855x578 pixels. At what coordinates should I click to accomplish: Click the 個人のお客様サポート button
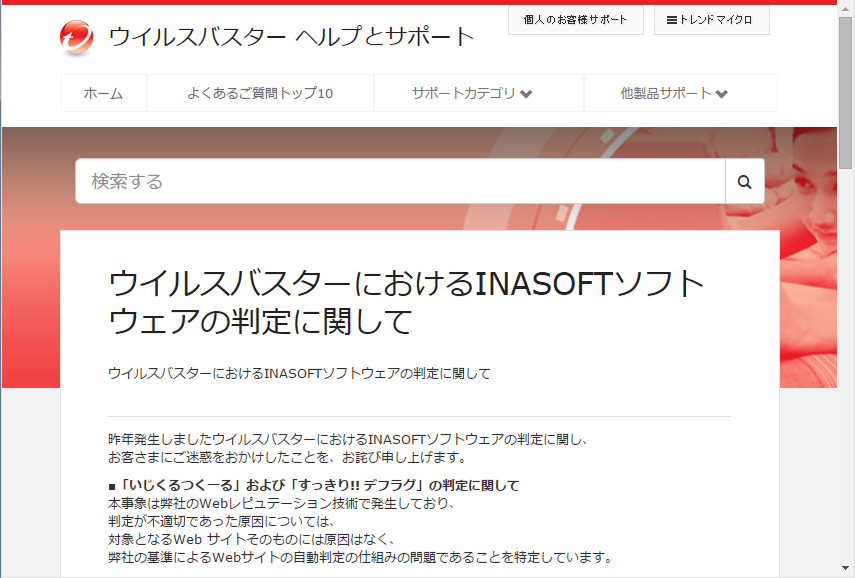(x=575, y=20)
